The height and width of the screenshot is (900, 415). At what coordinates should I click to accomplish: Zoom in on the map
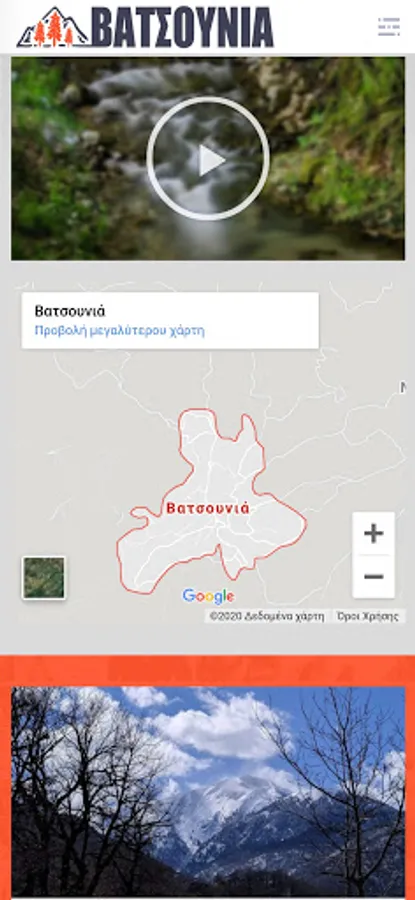pos(374,534)
